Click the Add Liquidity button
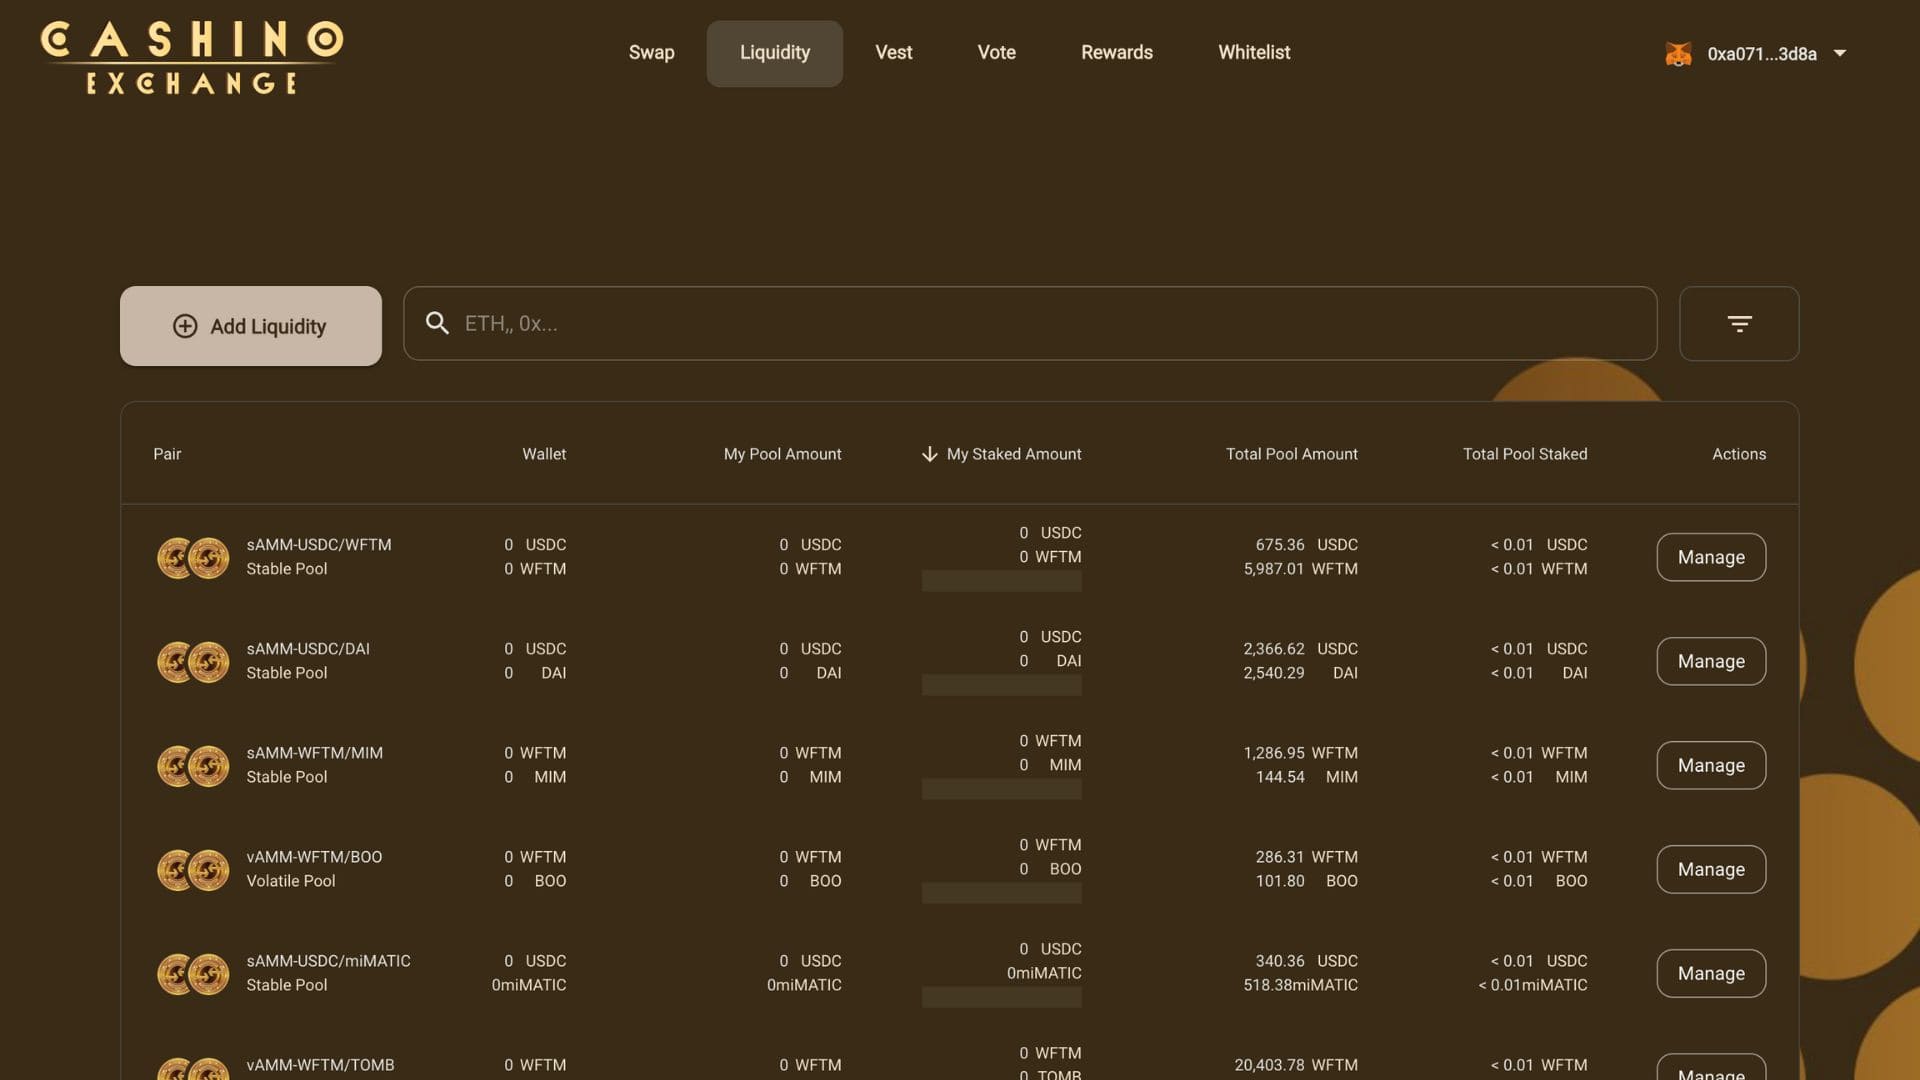The width and height of the screenshot is (1920, 1080). 251,326
